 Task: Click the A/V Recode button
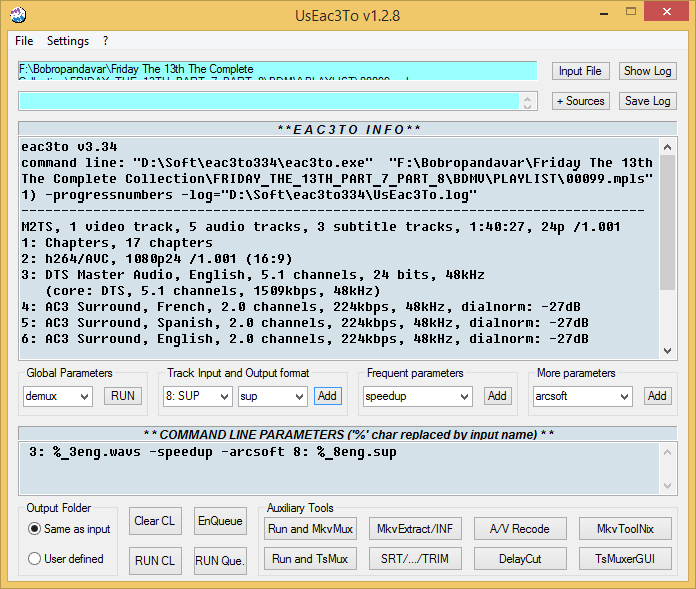[x=520, y=529]
